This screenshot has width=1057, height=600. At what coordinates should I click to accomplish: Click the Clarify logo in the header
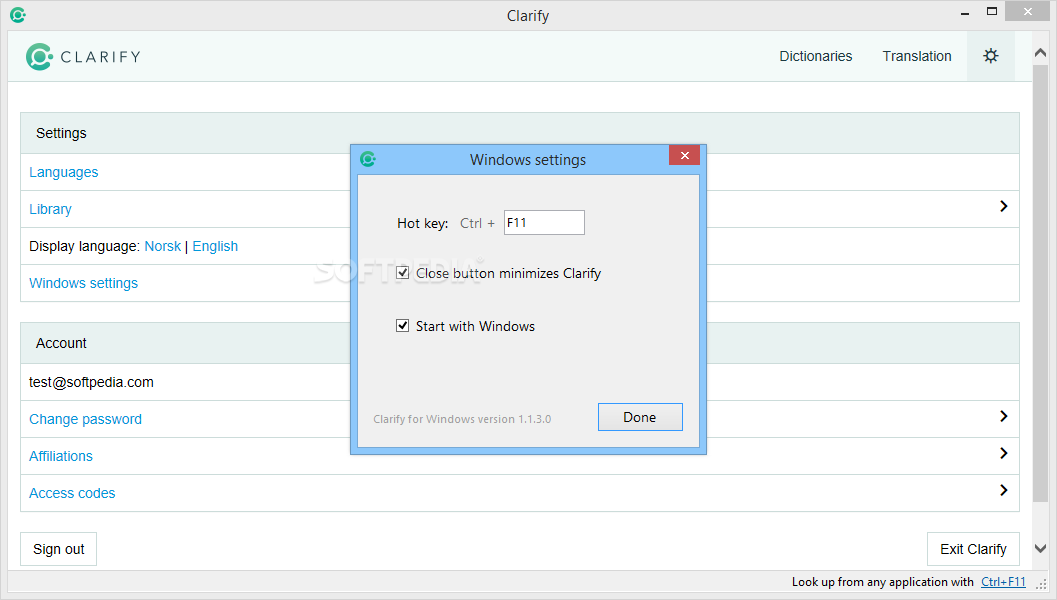(84, 57)
